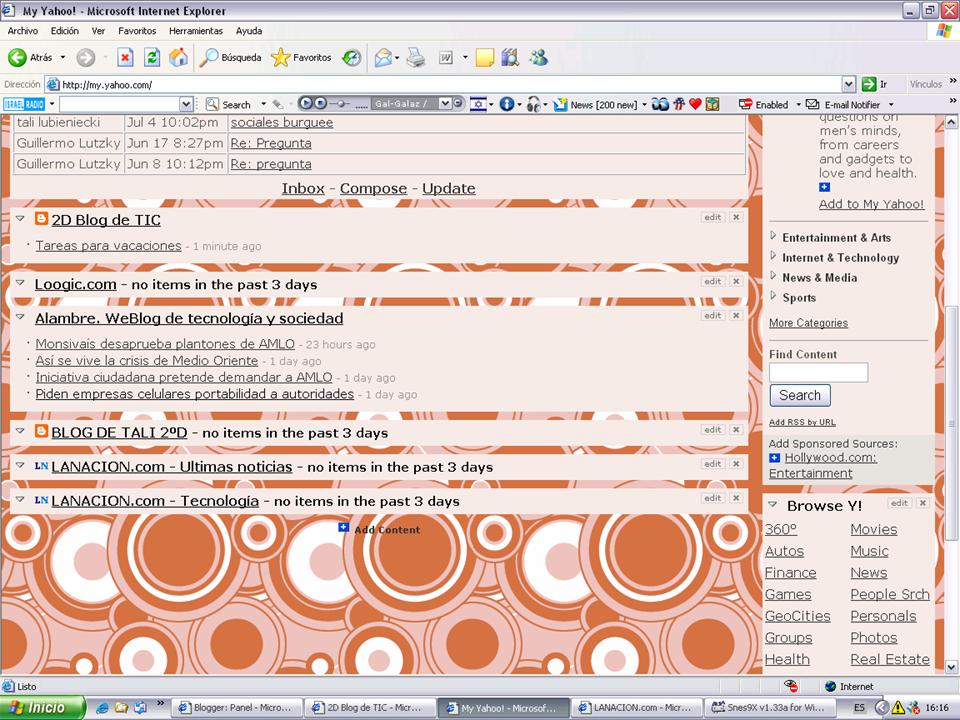960x720 pixels.
Task: Open the Research books icon
Action: [510, 58]
